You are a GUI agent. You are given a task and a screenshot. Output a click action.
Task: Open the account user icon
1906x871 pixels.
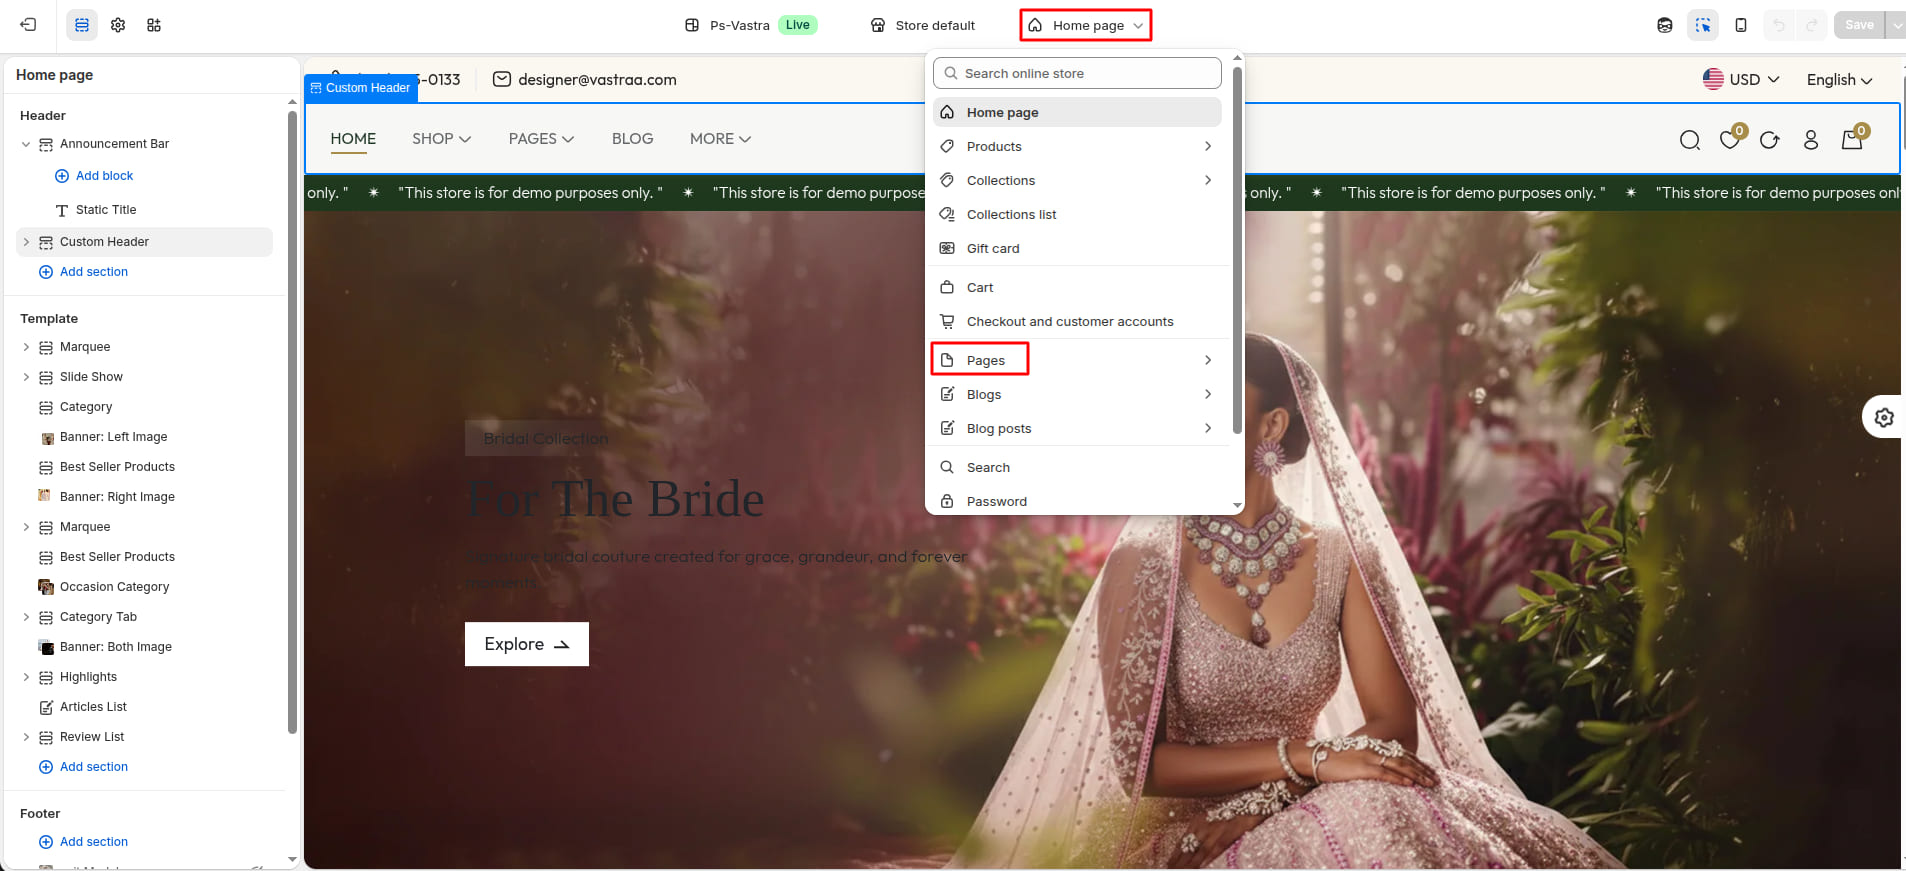pyautogui.click(x=1811, y=140)
